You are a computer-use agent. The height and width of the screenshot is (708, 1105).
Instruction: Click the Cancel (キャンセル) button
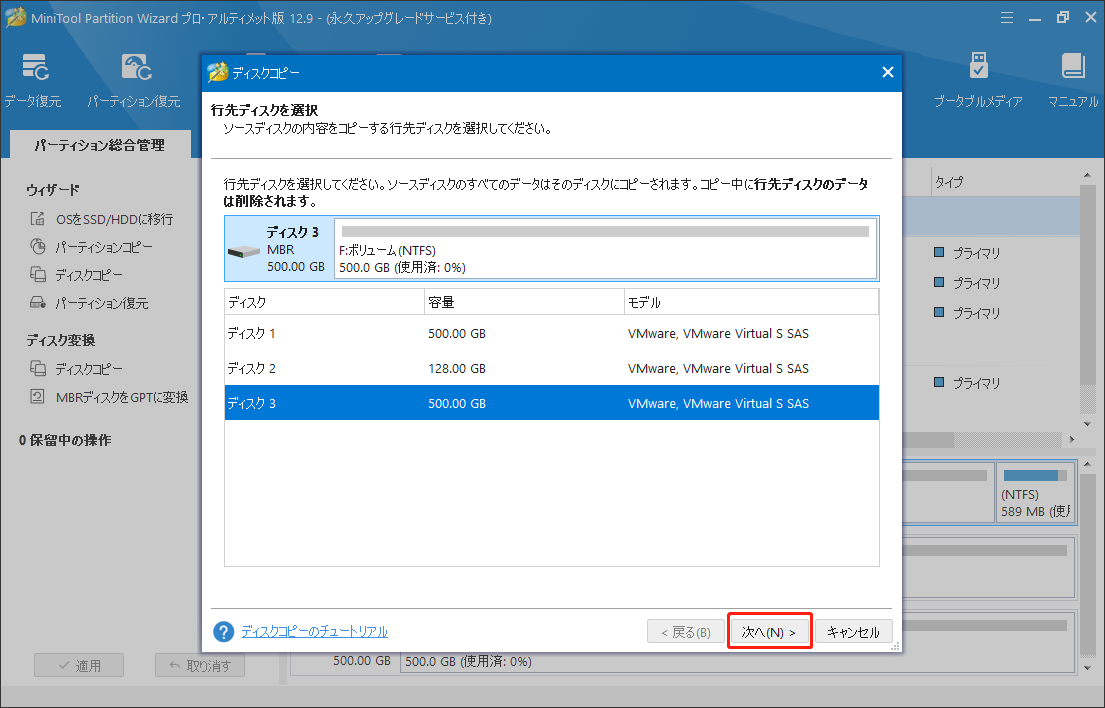pos(853,632)
